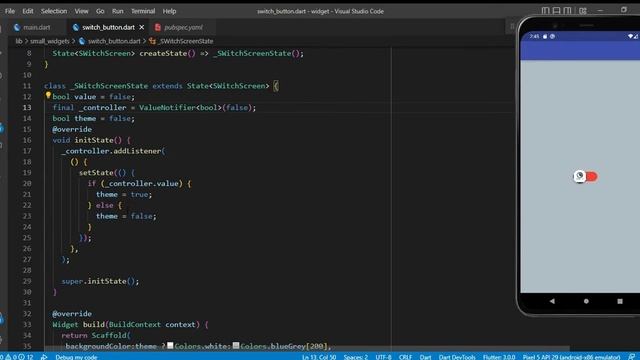Click the switch_button.dart breadcrumb
Viewport: 640px width, 360px height.
point(114,41)
